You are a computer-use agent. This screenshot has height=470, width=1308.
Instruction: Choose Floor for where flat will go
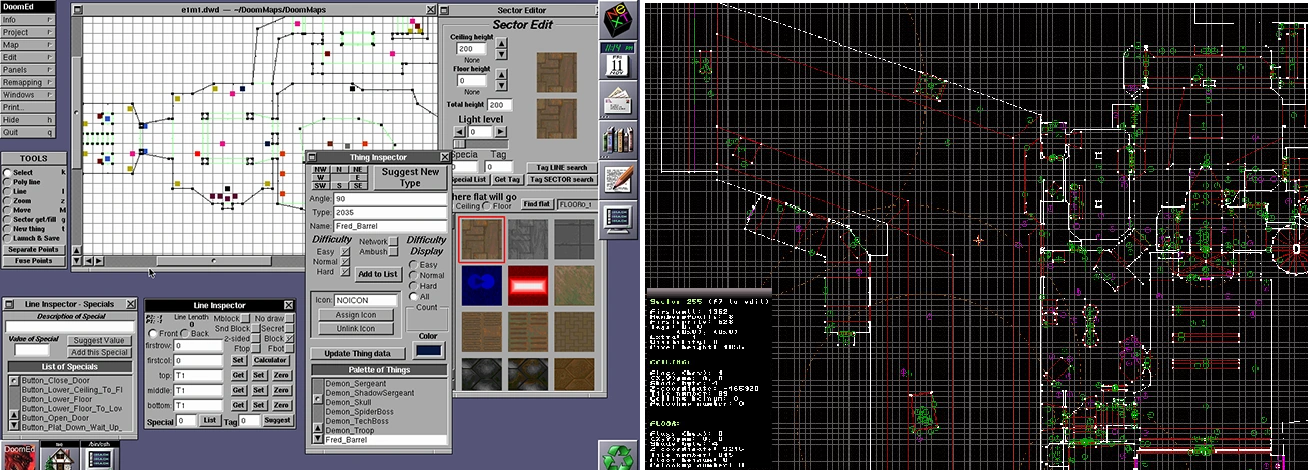tap(487, 206)
